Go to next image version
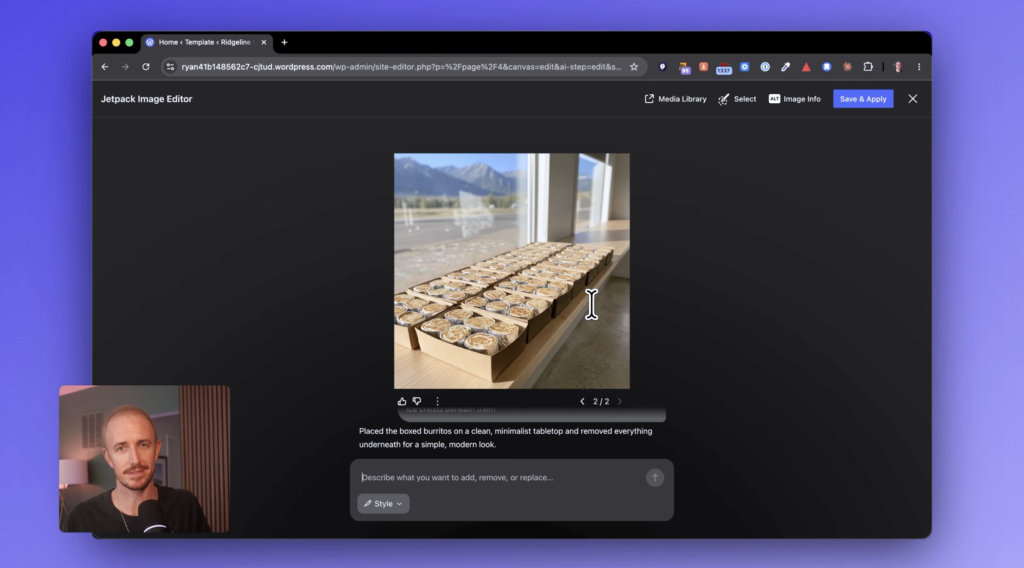This screenshot has height=568, width=1024. coord(620,402)
